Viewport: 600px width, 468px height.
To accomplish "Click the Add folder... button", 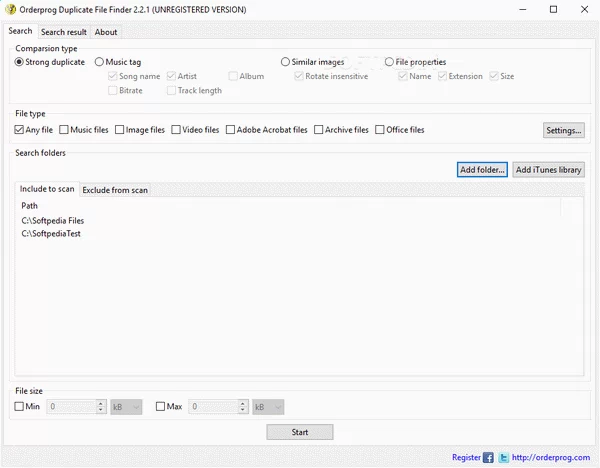I will tap(482, 170).
